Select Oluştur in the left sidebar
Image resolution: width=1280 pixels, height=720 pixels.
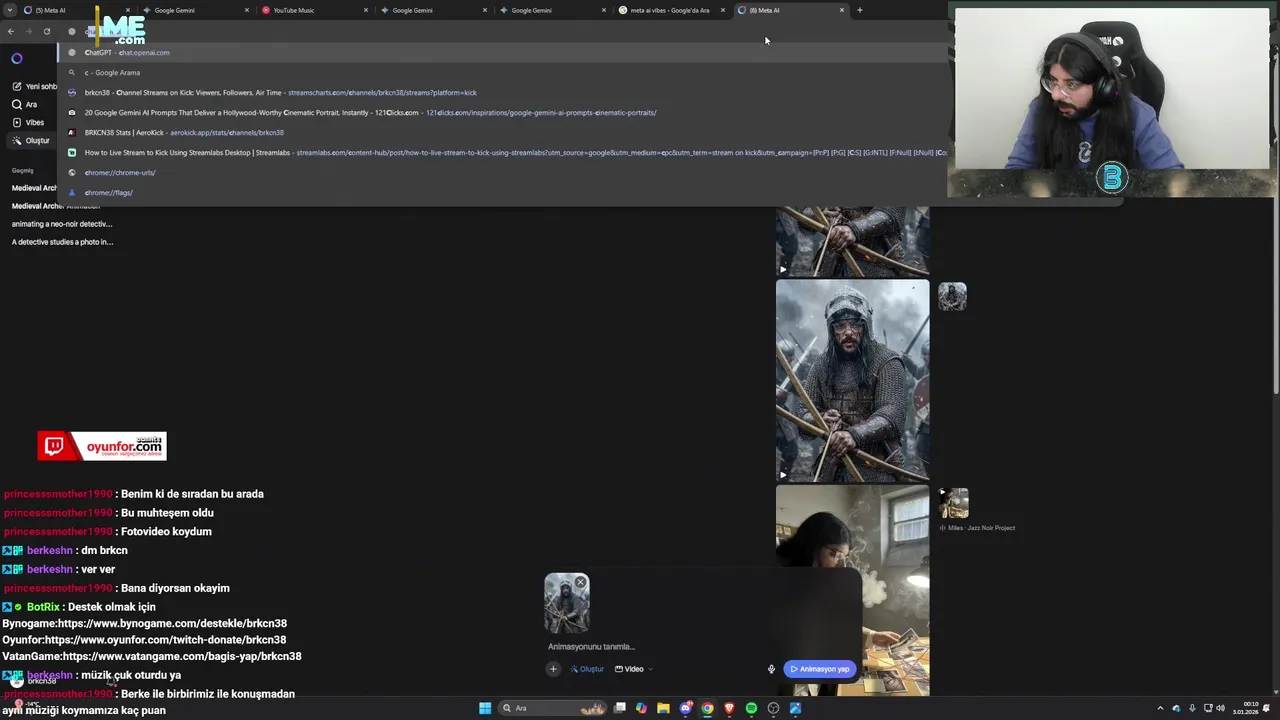click(x=31, y=141)
